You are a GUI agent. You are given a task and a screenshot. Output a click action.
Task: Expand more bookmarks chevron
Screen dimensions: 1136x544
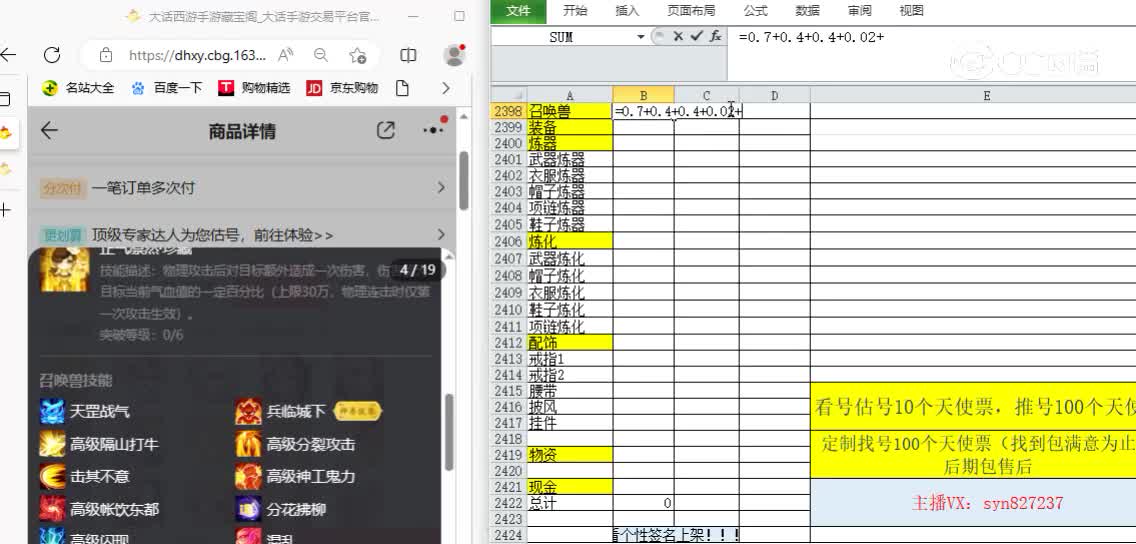coord(446,88)
